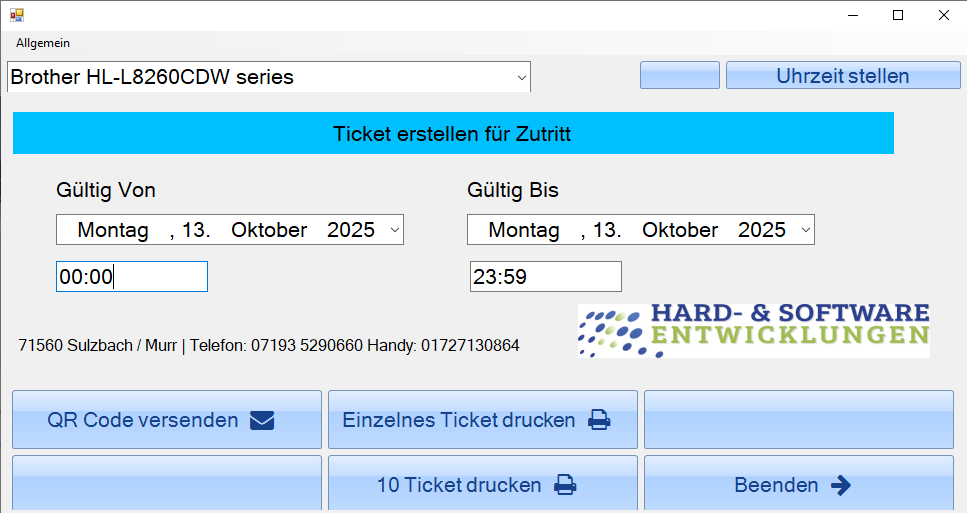Click the Hard- & Software Entwicklungen logo
The width and height of the screenshot is (967, 513).
click(x=754, y=331)
